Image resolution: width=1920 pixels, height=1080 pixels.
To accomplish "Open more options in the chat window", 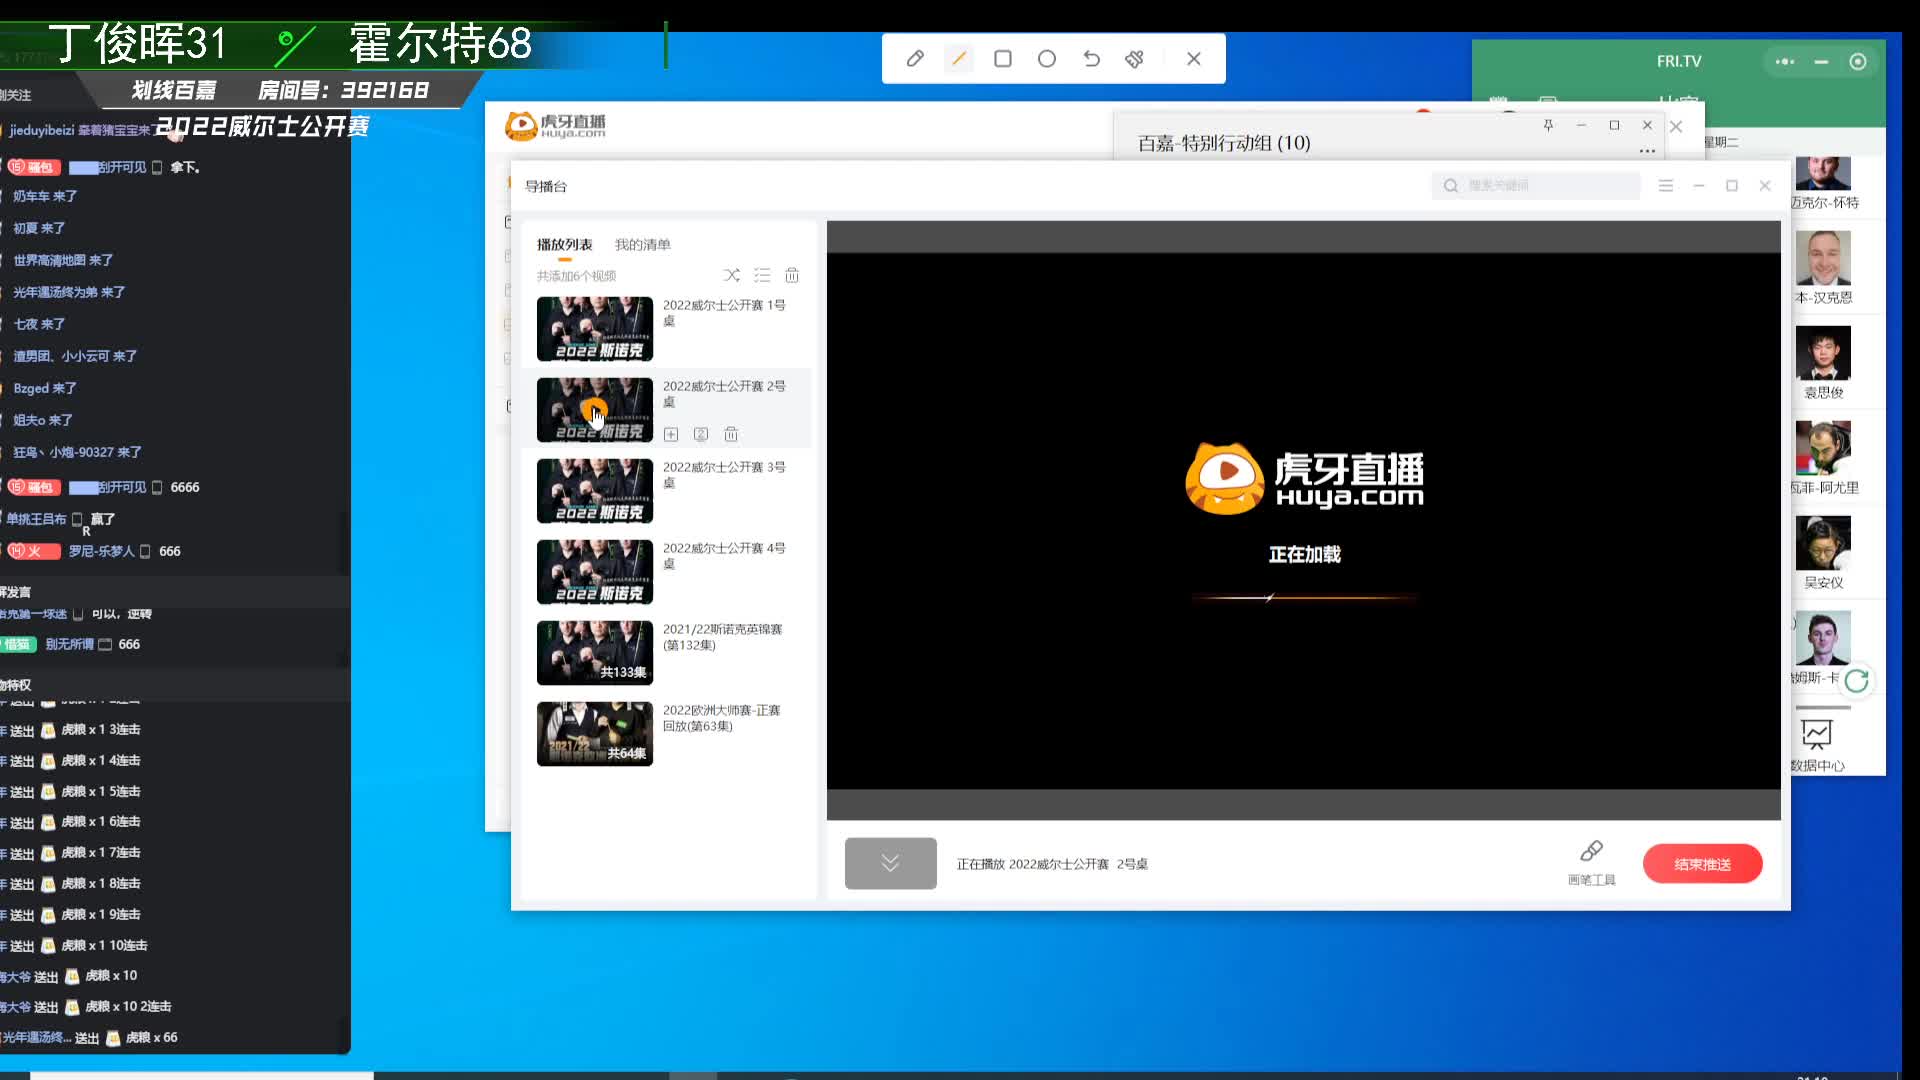I will click(1646, 150).
